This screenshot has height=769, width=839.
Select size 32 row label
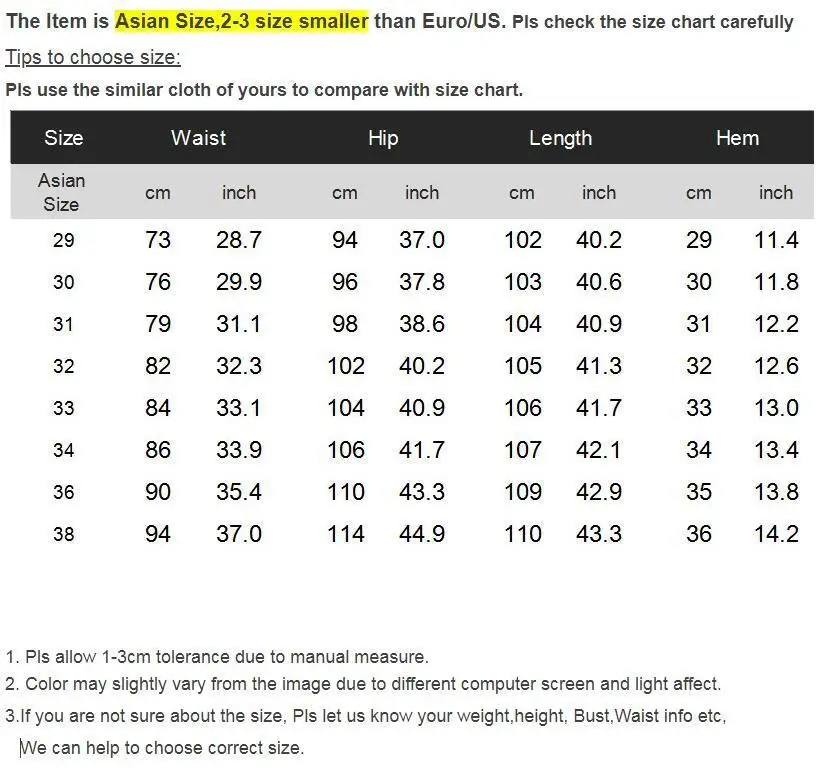[64, 367]
